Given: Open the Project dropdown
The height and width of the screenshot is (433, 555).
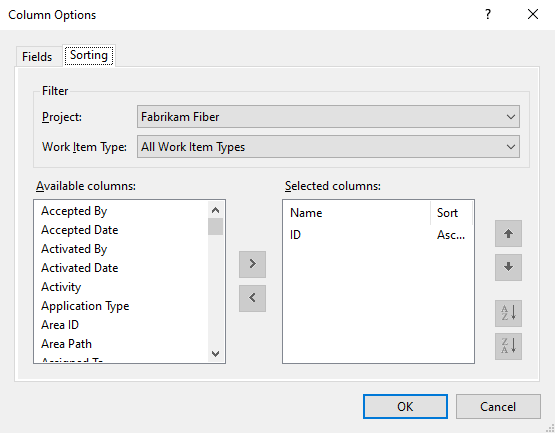Looking at the screenshot, I should coord(328,116).
